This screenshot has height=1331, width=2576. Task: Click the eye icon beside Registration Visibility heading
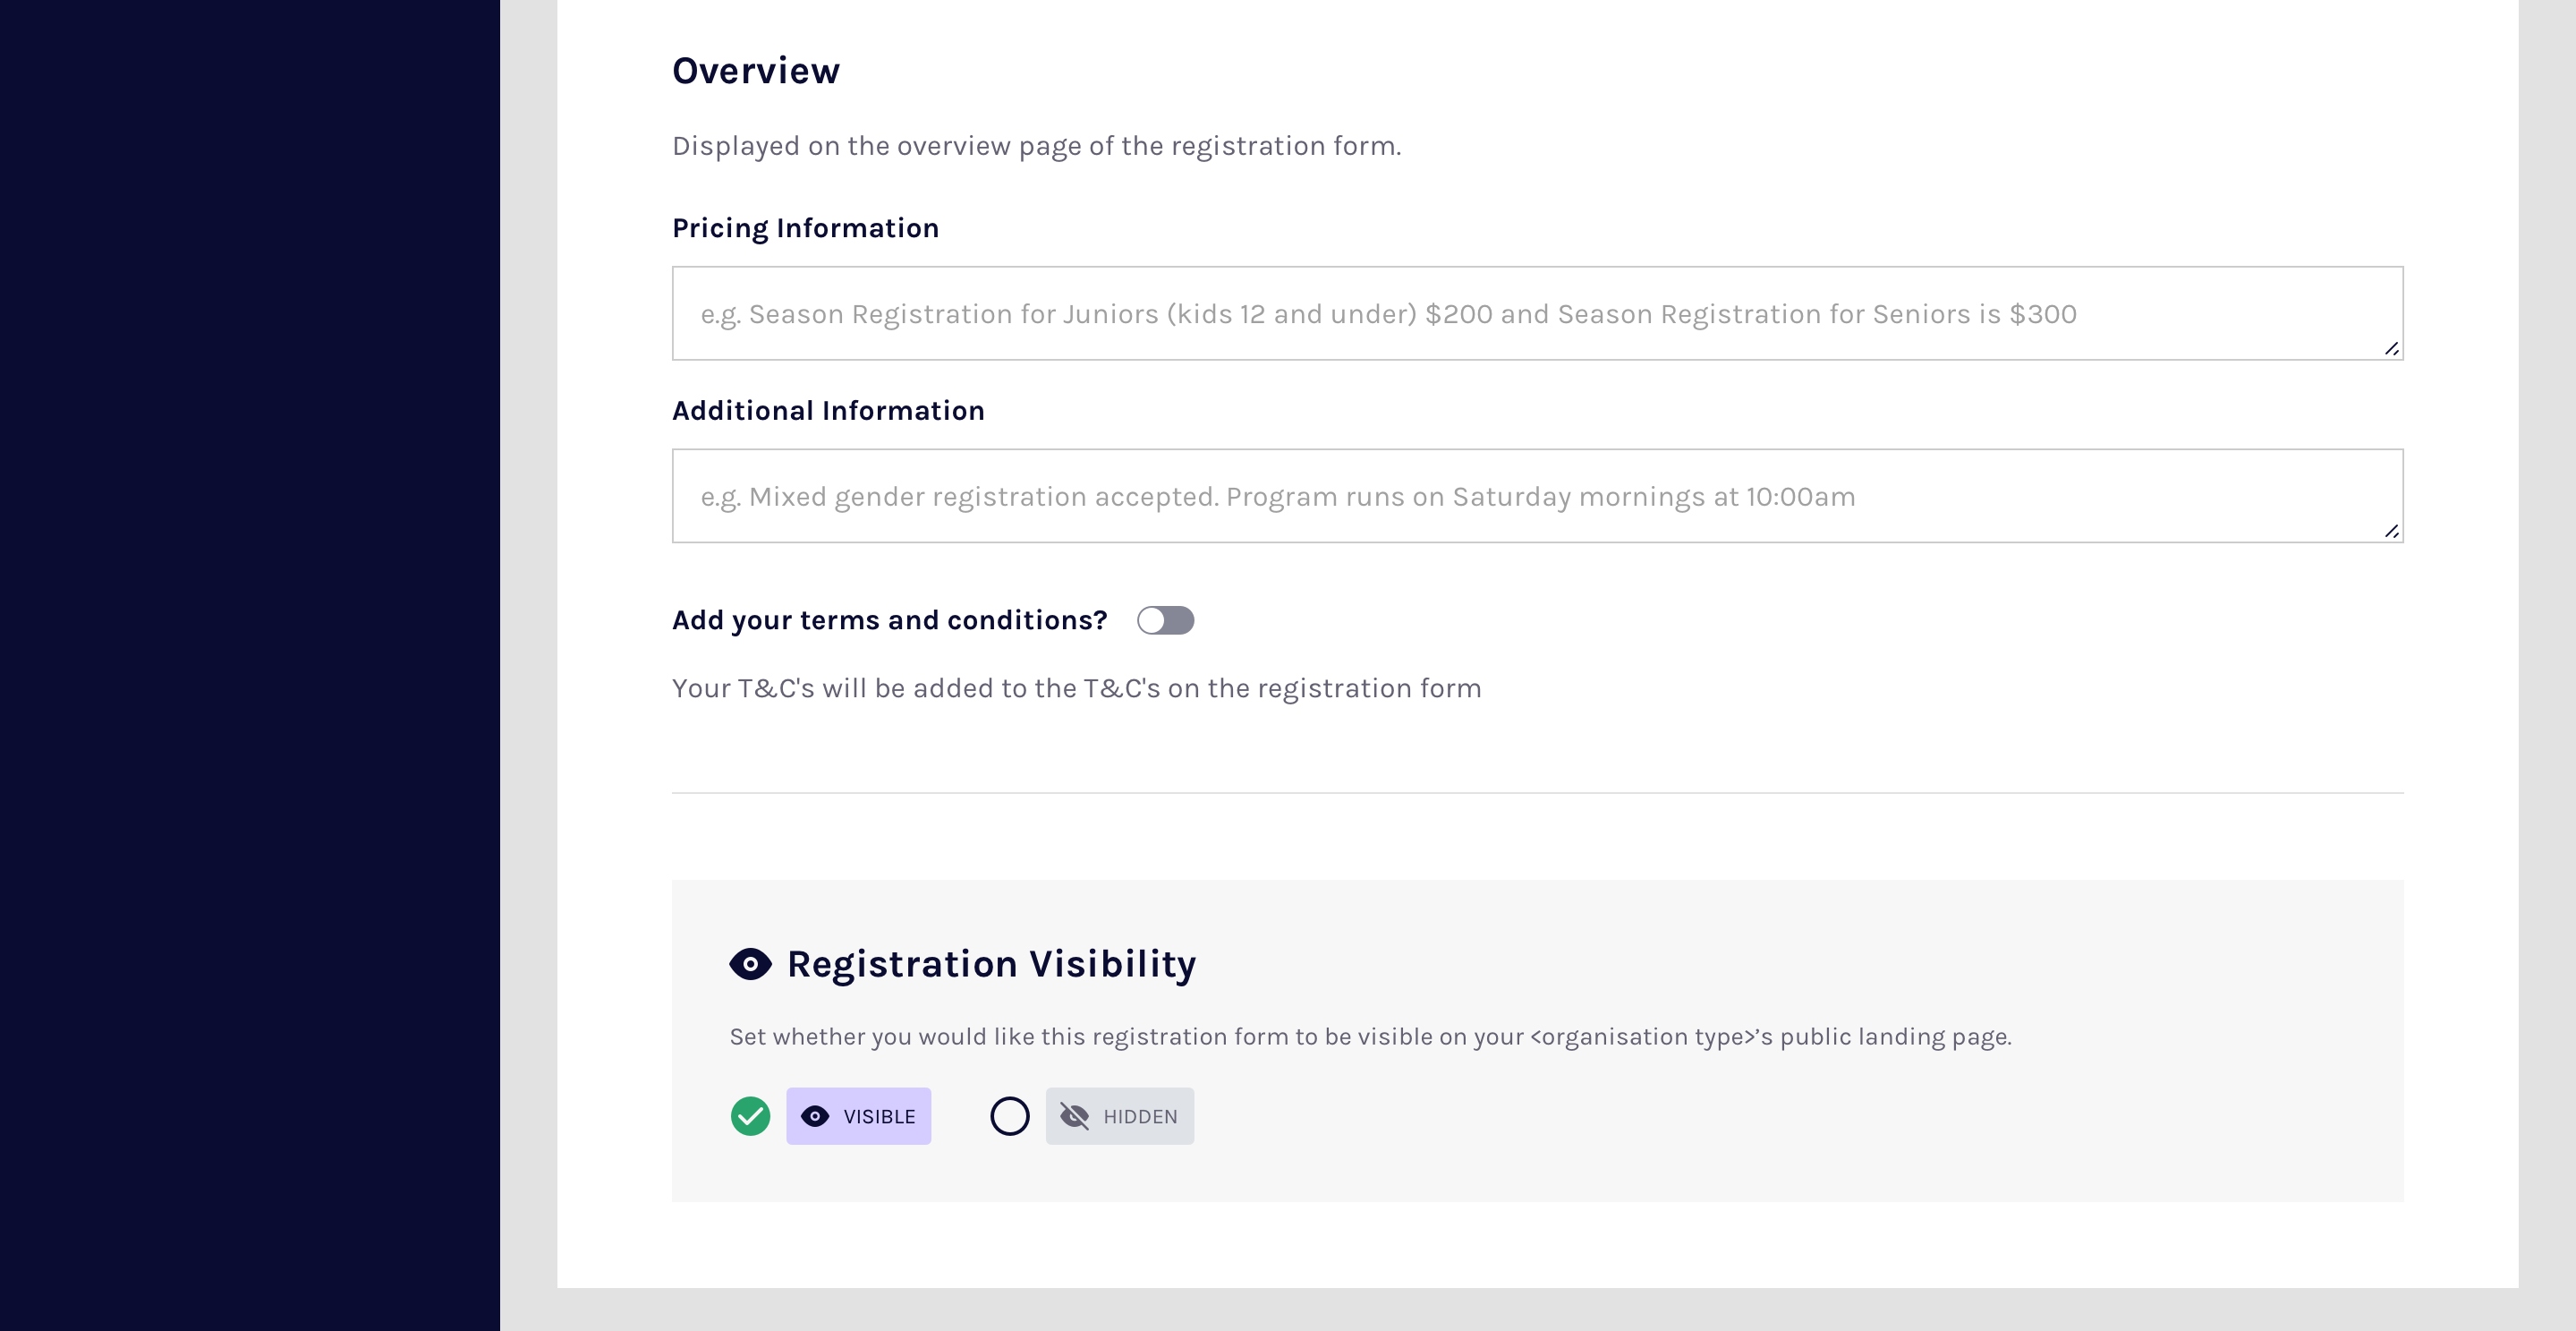(750, 964)
